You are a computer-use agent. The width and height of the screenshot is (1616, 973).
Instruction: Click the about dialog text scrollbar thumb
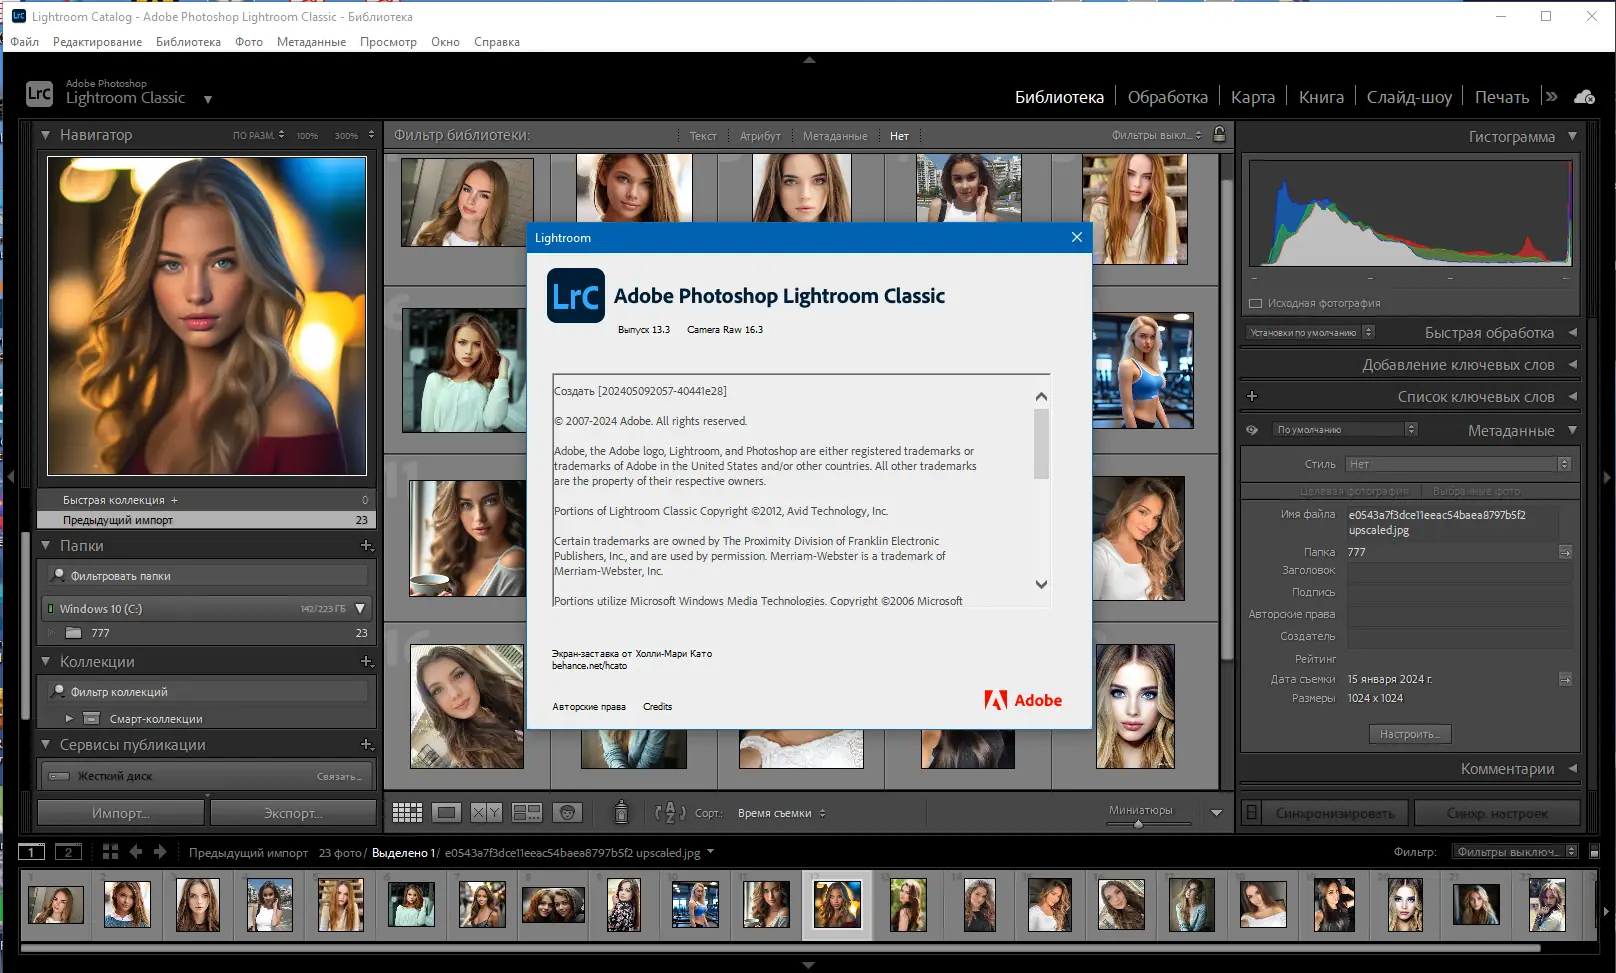click(1041, 444)
